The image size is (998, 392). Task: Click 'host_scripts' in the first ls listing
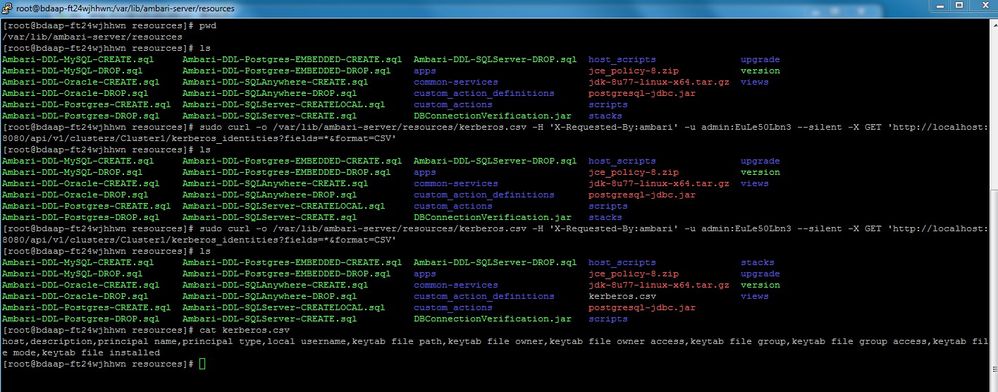[622, 60]
